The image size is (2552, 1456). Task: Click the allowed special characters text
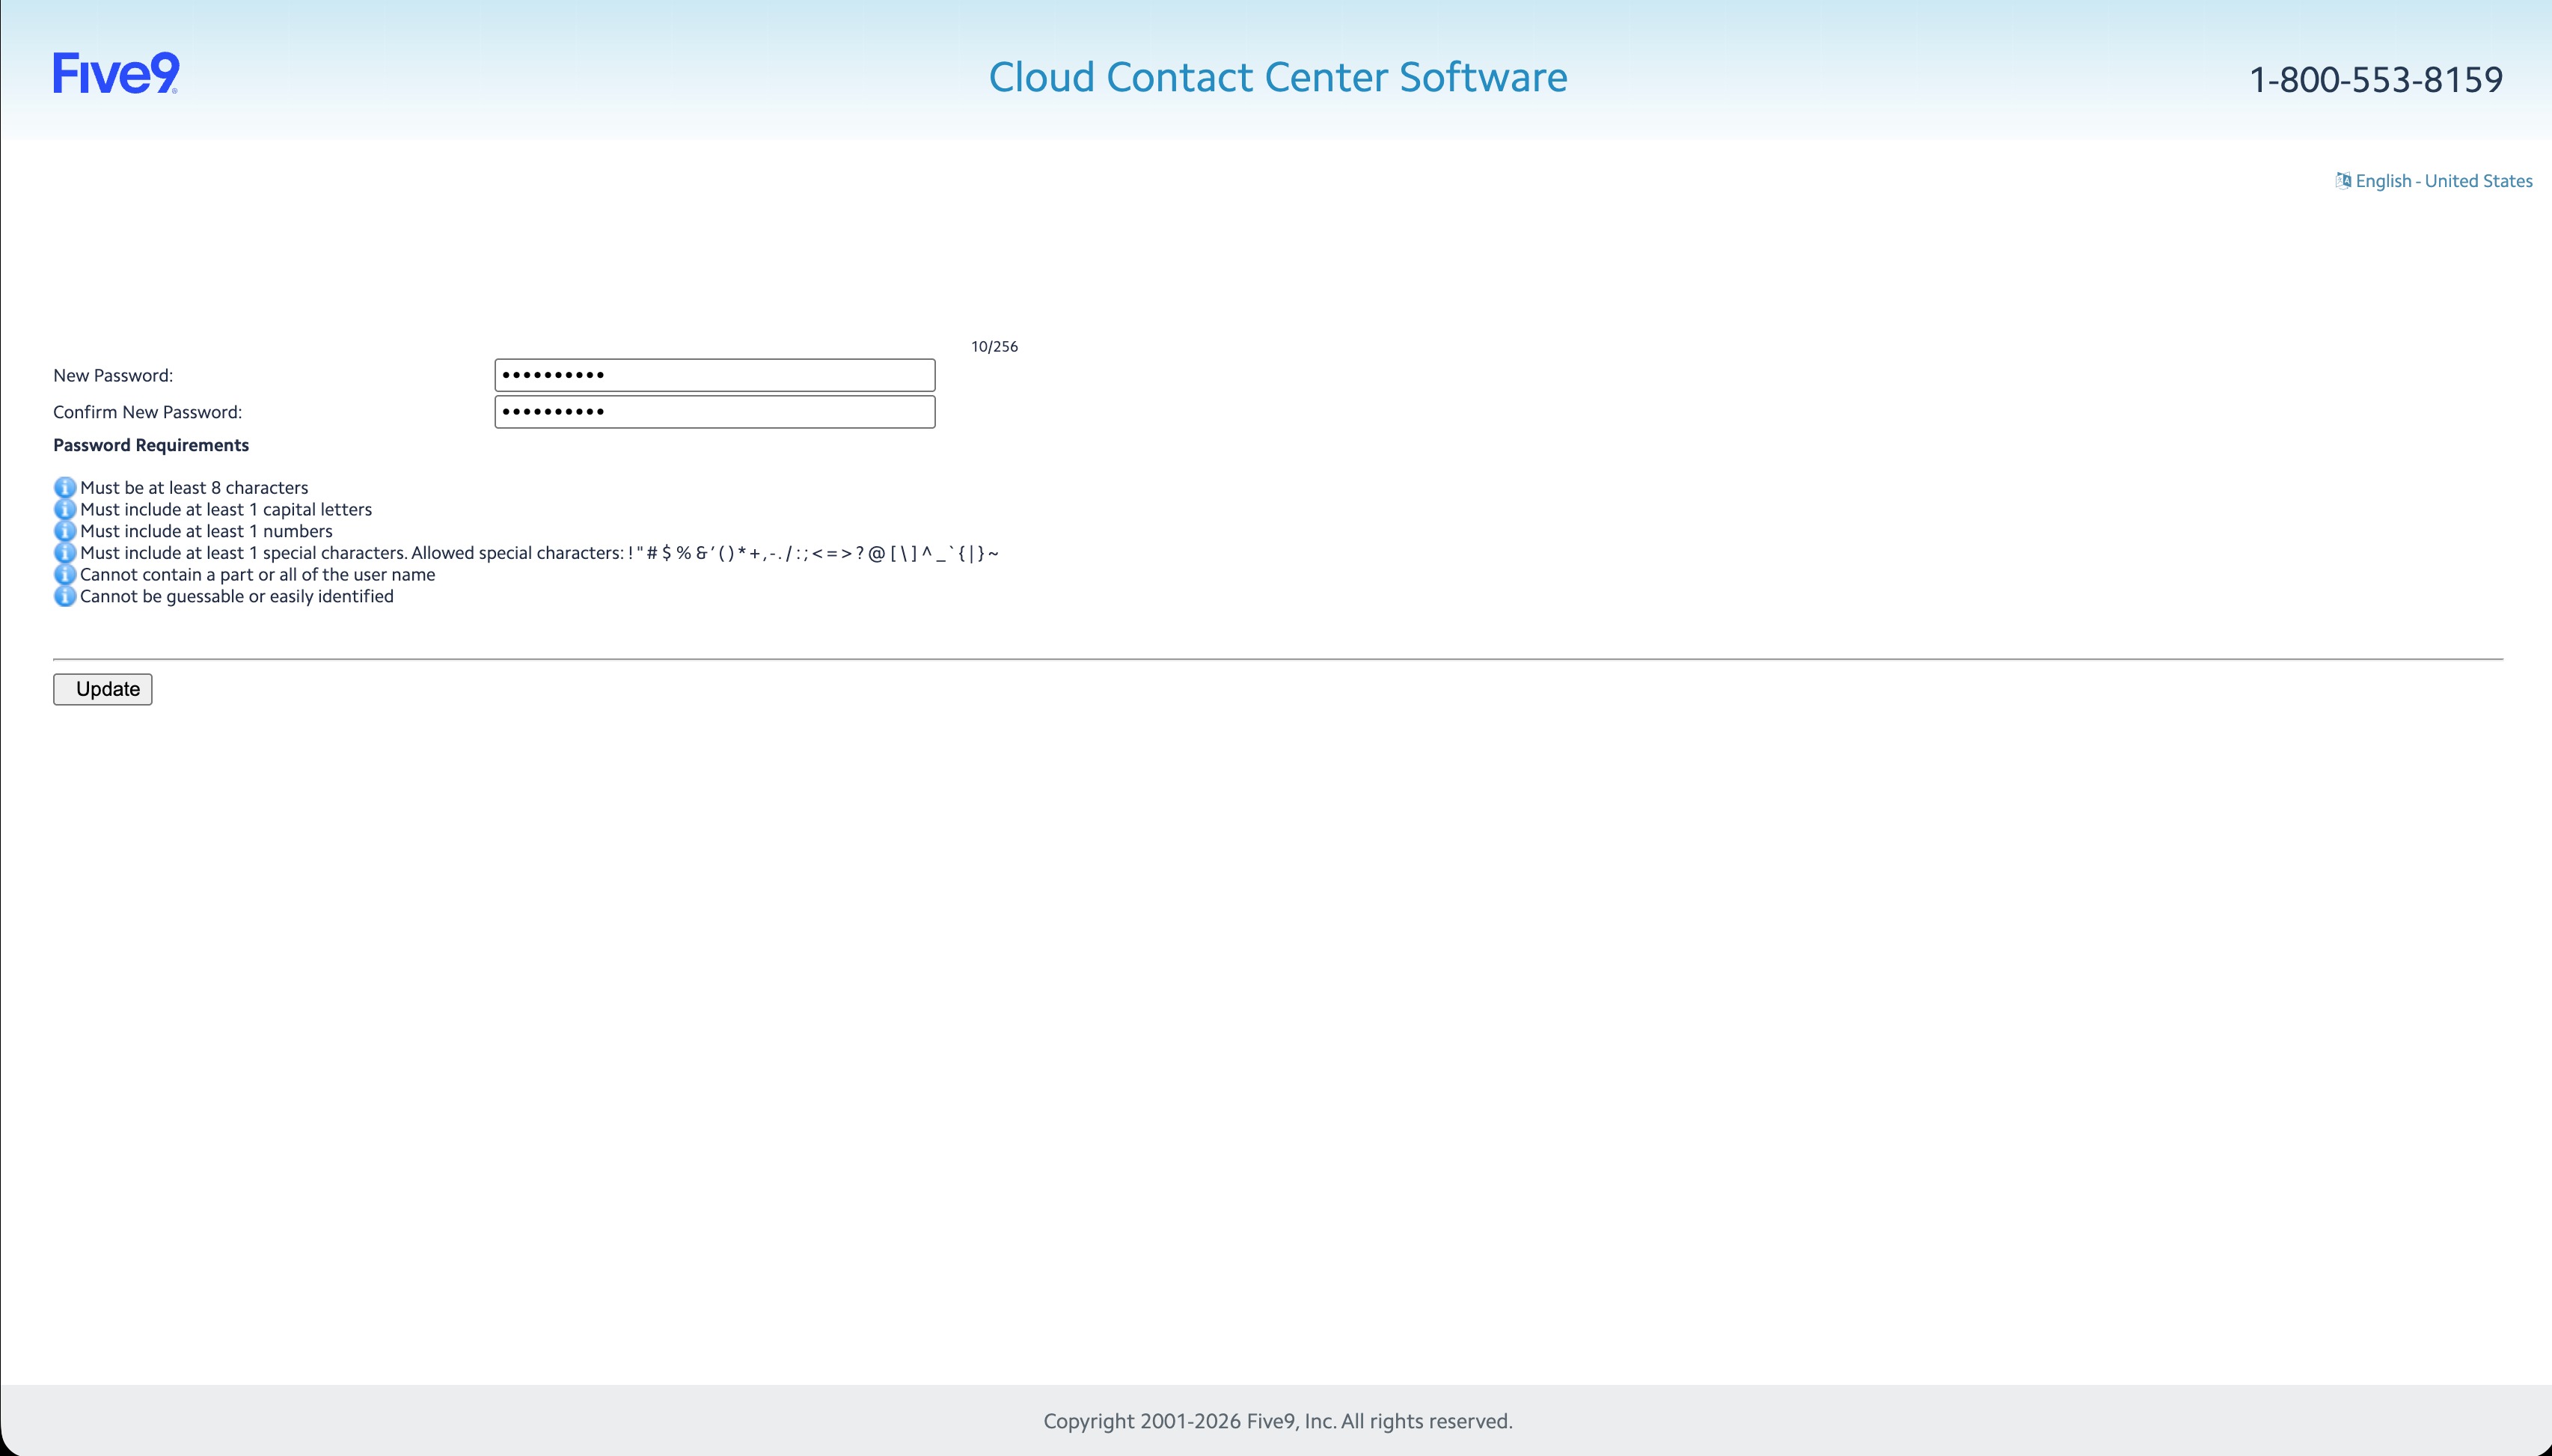pos(705,553)
